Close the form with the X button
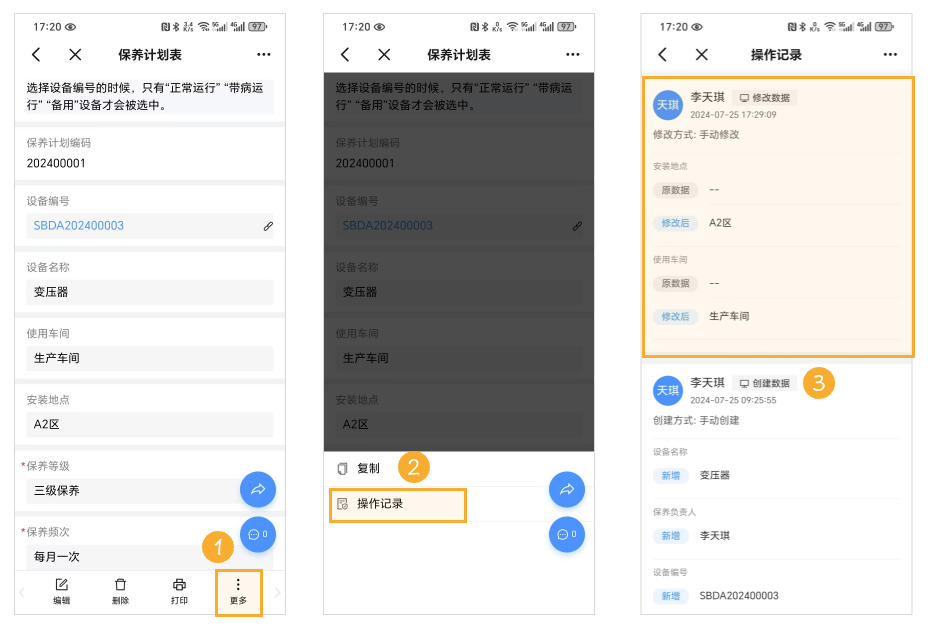 [x=75, y=55]
